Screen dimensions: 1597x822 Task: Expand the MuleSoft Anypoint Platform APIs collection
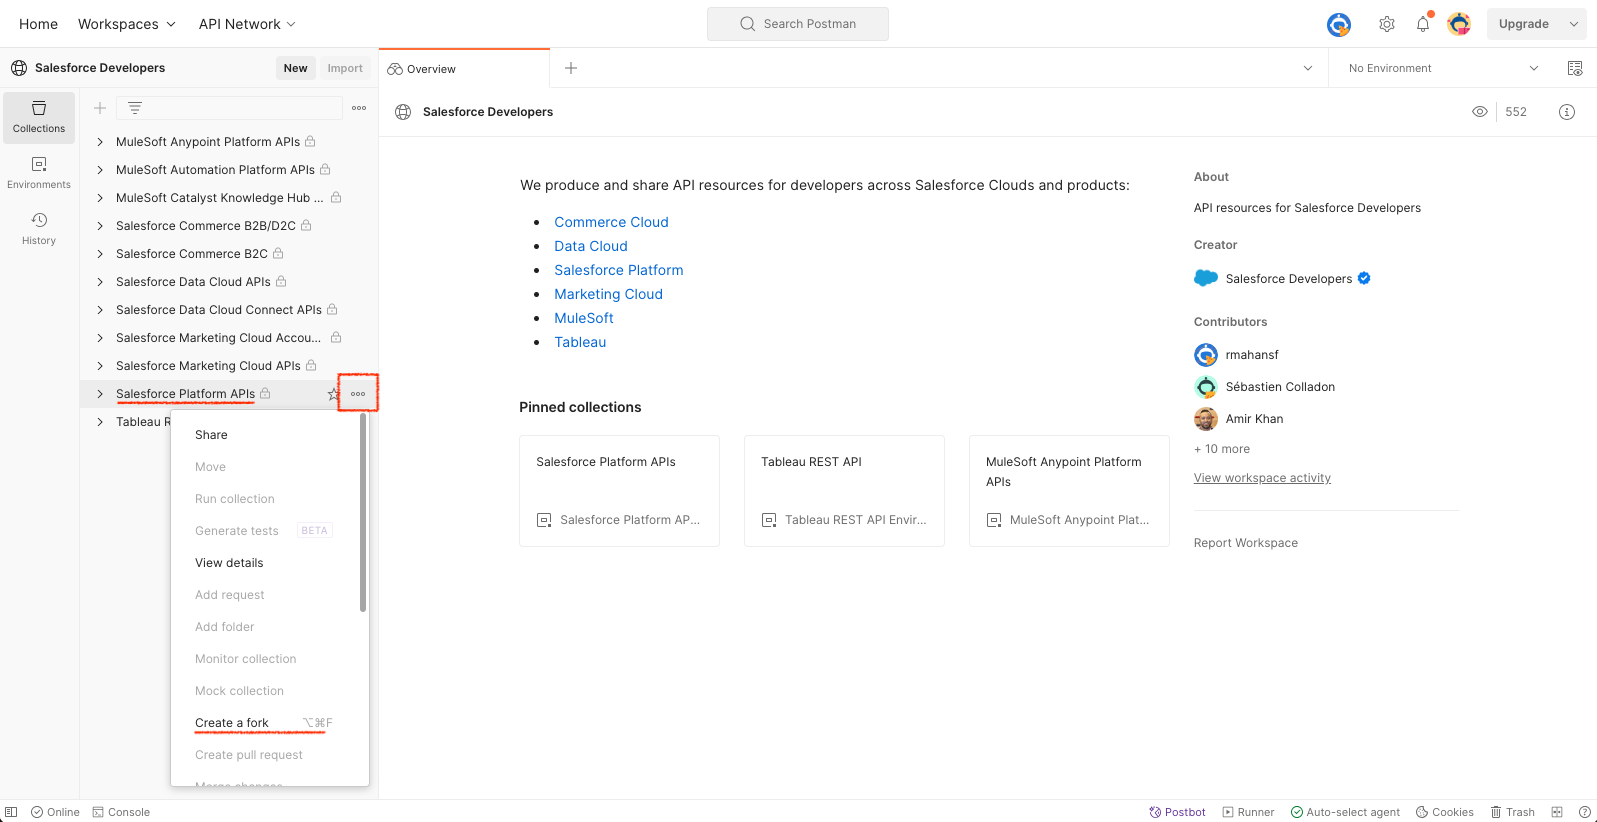pos(100,142)
